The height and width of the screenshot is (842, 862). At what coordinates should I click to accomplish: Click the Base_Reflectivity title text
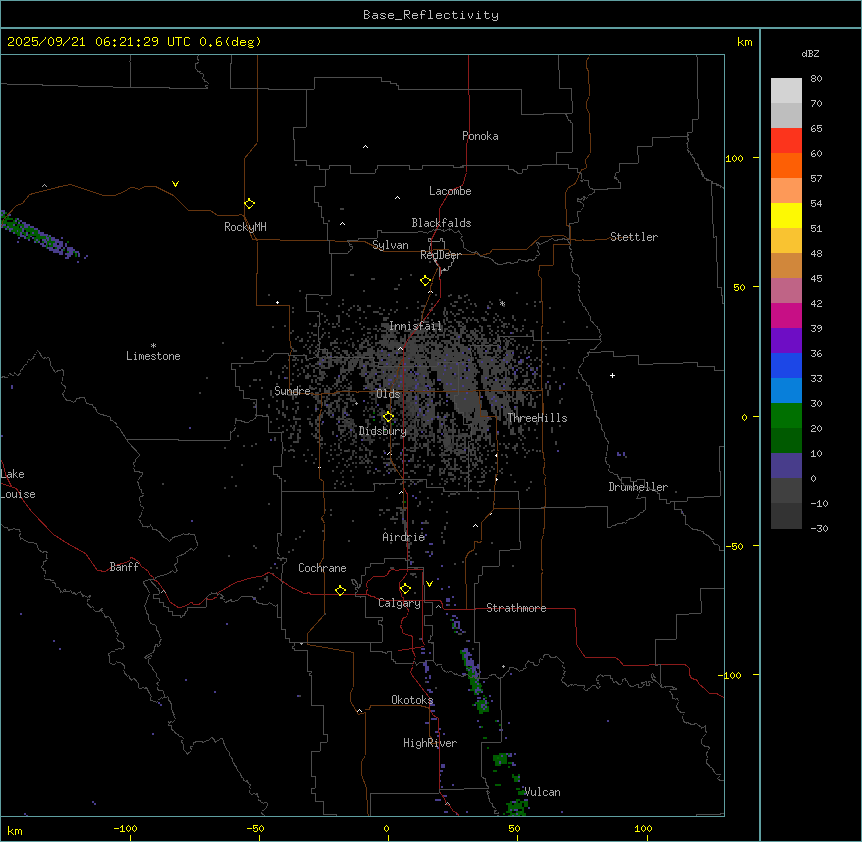(431, 15)
